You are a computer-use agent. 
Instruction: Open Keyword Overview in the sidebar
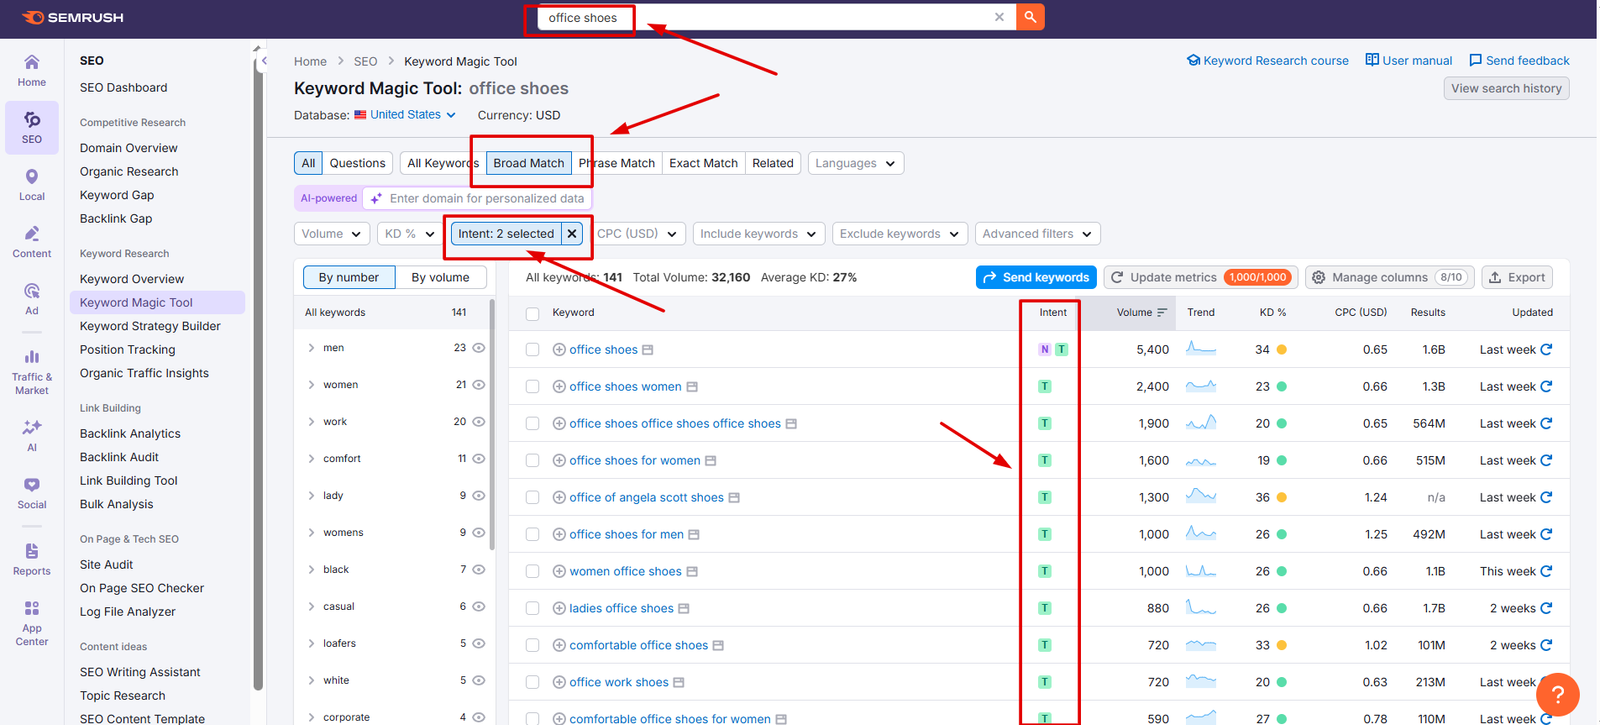pyautogui.click(x=132, y=279)
